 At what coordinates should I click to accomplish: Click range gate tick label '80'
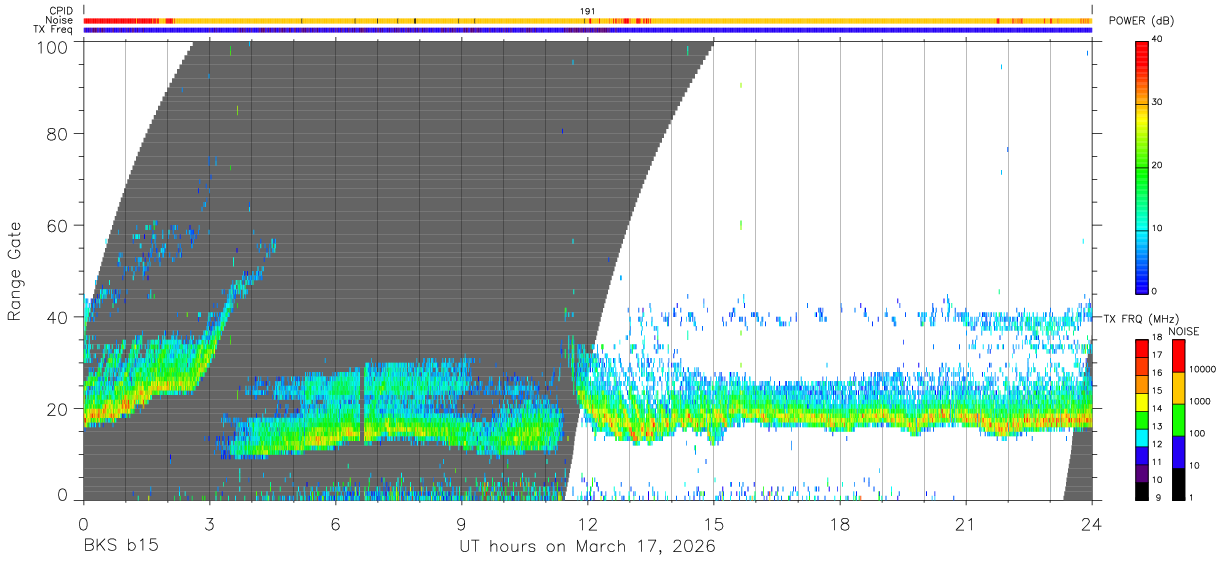(x=59, y=134)
